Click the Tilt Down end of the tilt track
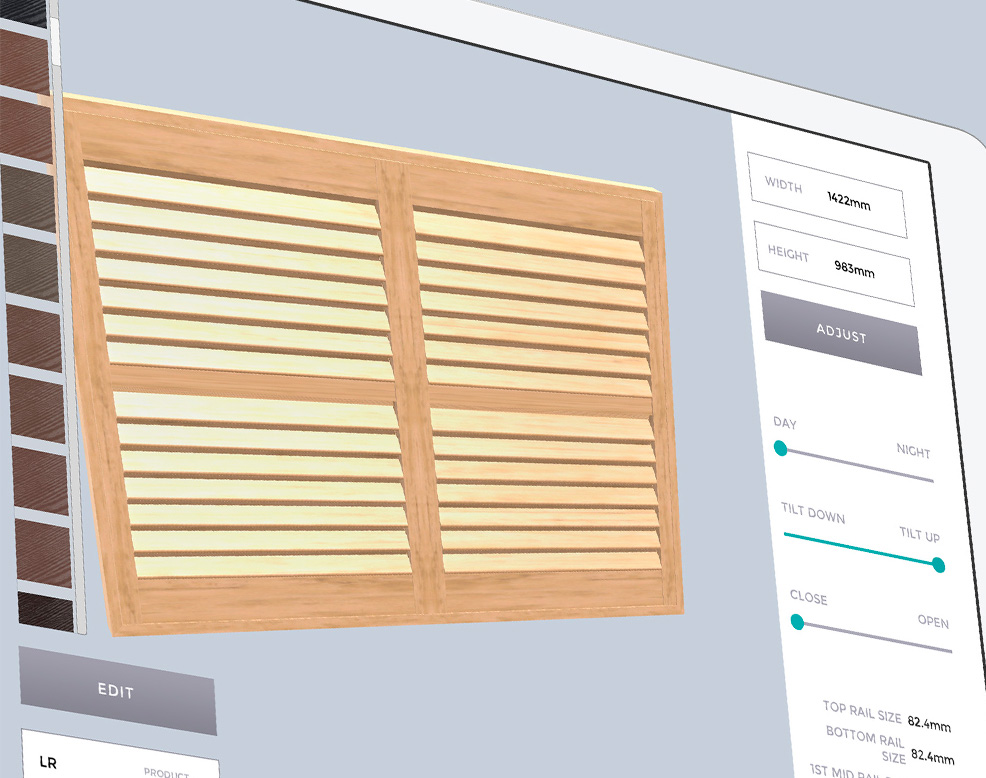Viewport: 986px width, 778px height. 790,535
